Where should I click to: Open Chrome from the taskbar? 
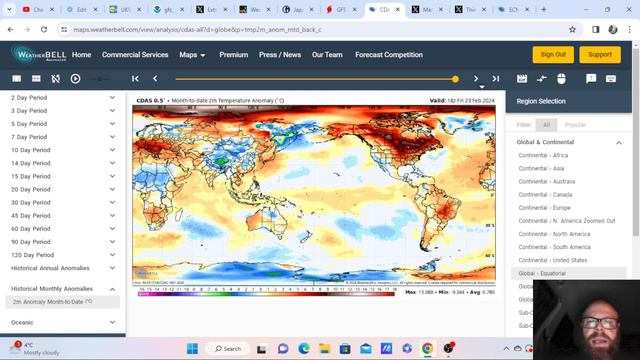point(427,349)
